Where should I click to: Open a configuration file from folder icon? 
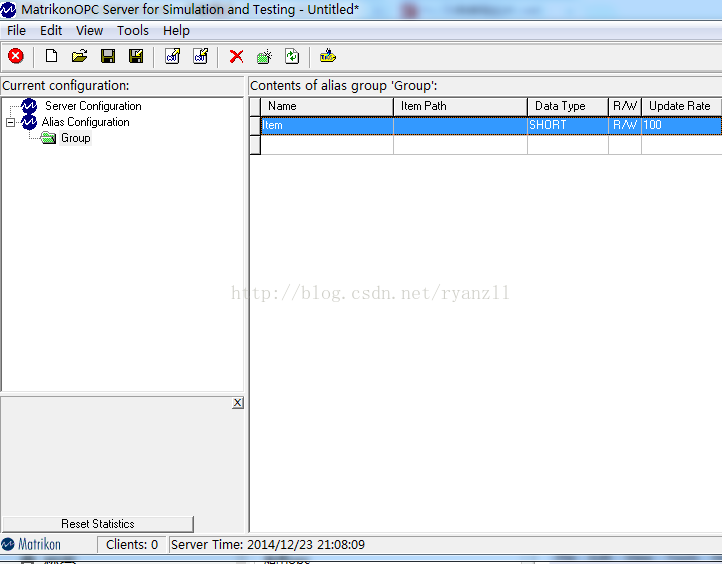coord(79,56)
